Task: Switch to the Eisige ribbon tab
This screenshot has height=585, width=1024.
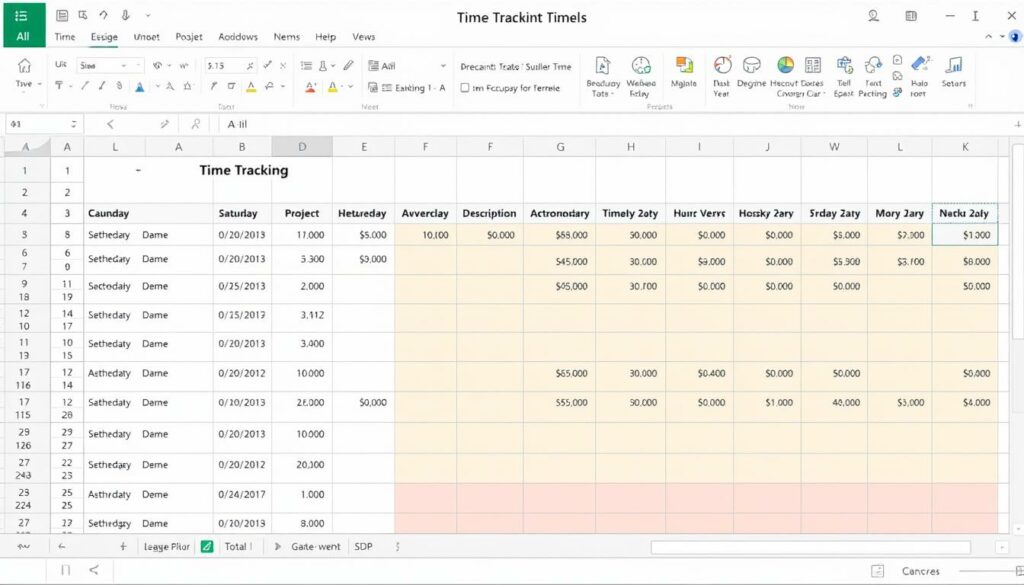Action: (104, 37)
